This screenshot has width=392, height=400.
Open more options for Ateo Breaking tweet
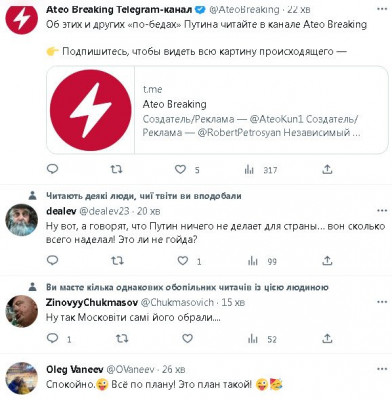click(382, 9)
